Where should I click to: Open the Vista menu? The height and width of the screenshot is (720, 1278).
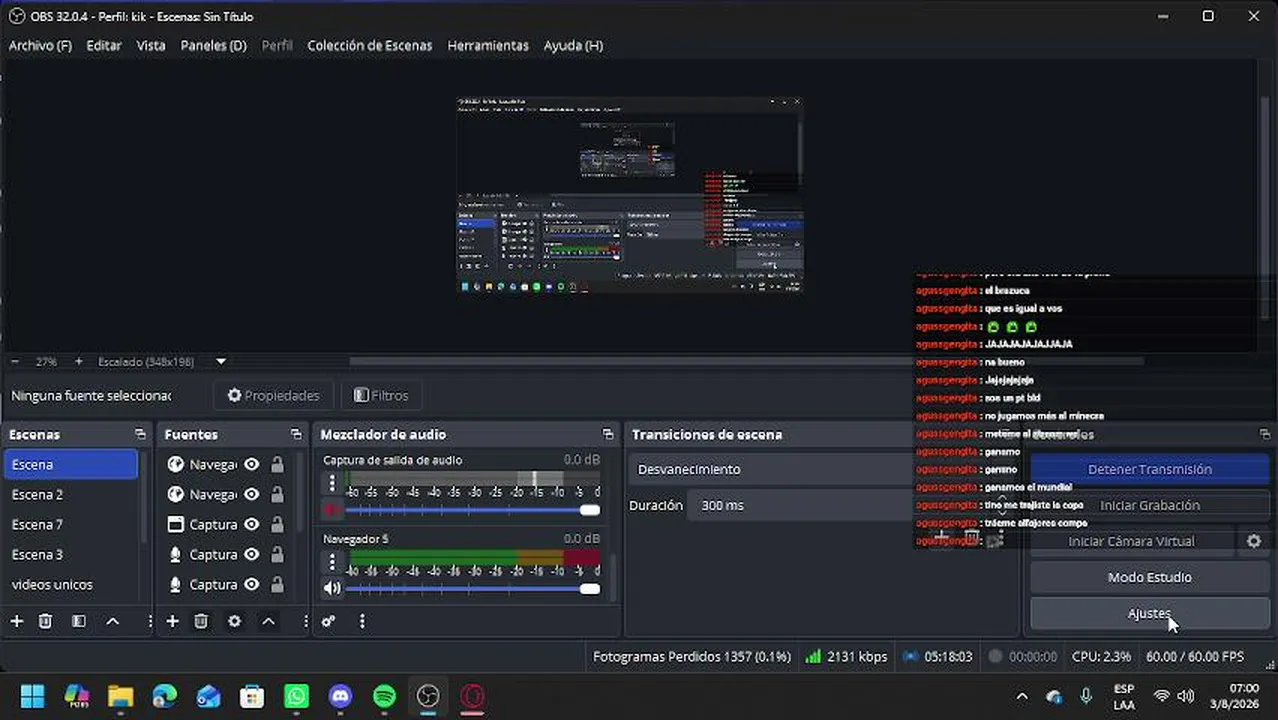coord(151,45)
